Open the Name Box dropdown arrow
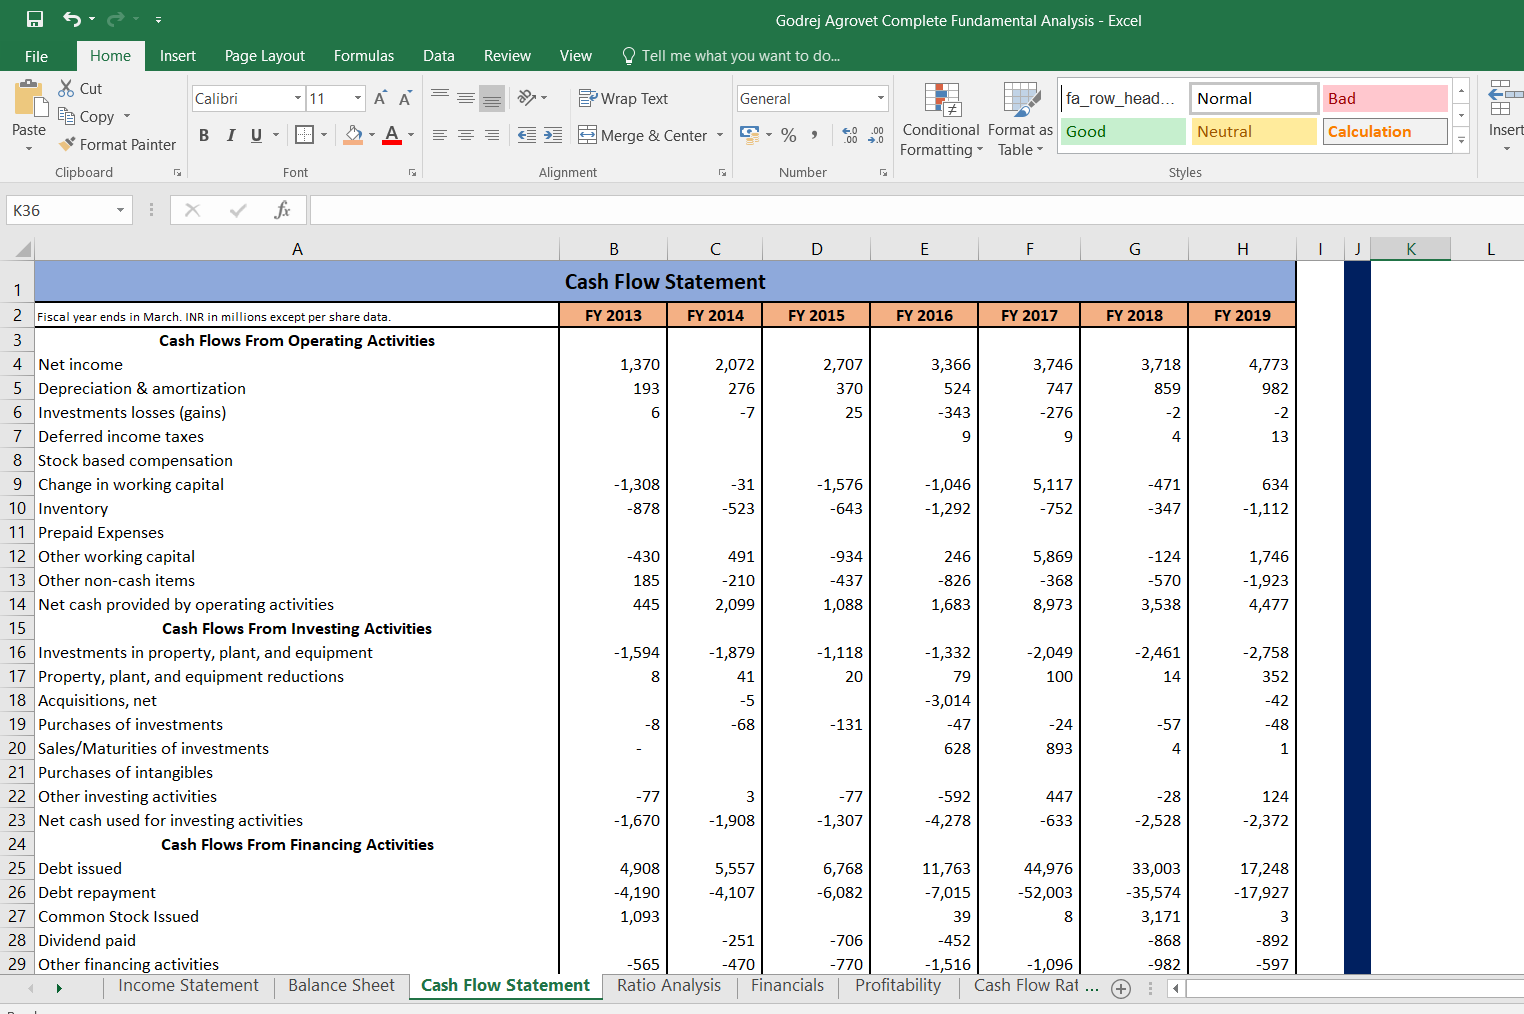1524x1014 pixels. (x=120, y=210)
